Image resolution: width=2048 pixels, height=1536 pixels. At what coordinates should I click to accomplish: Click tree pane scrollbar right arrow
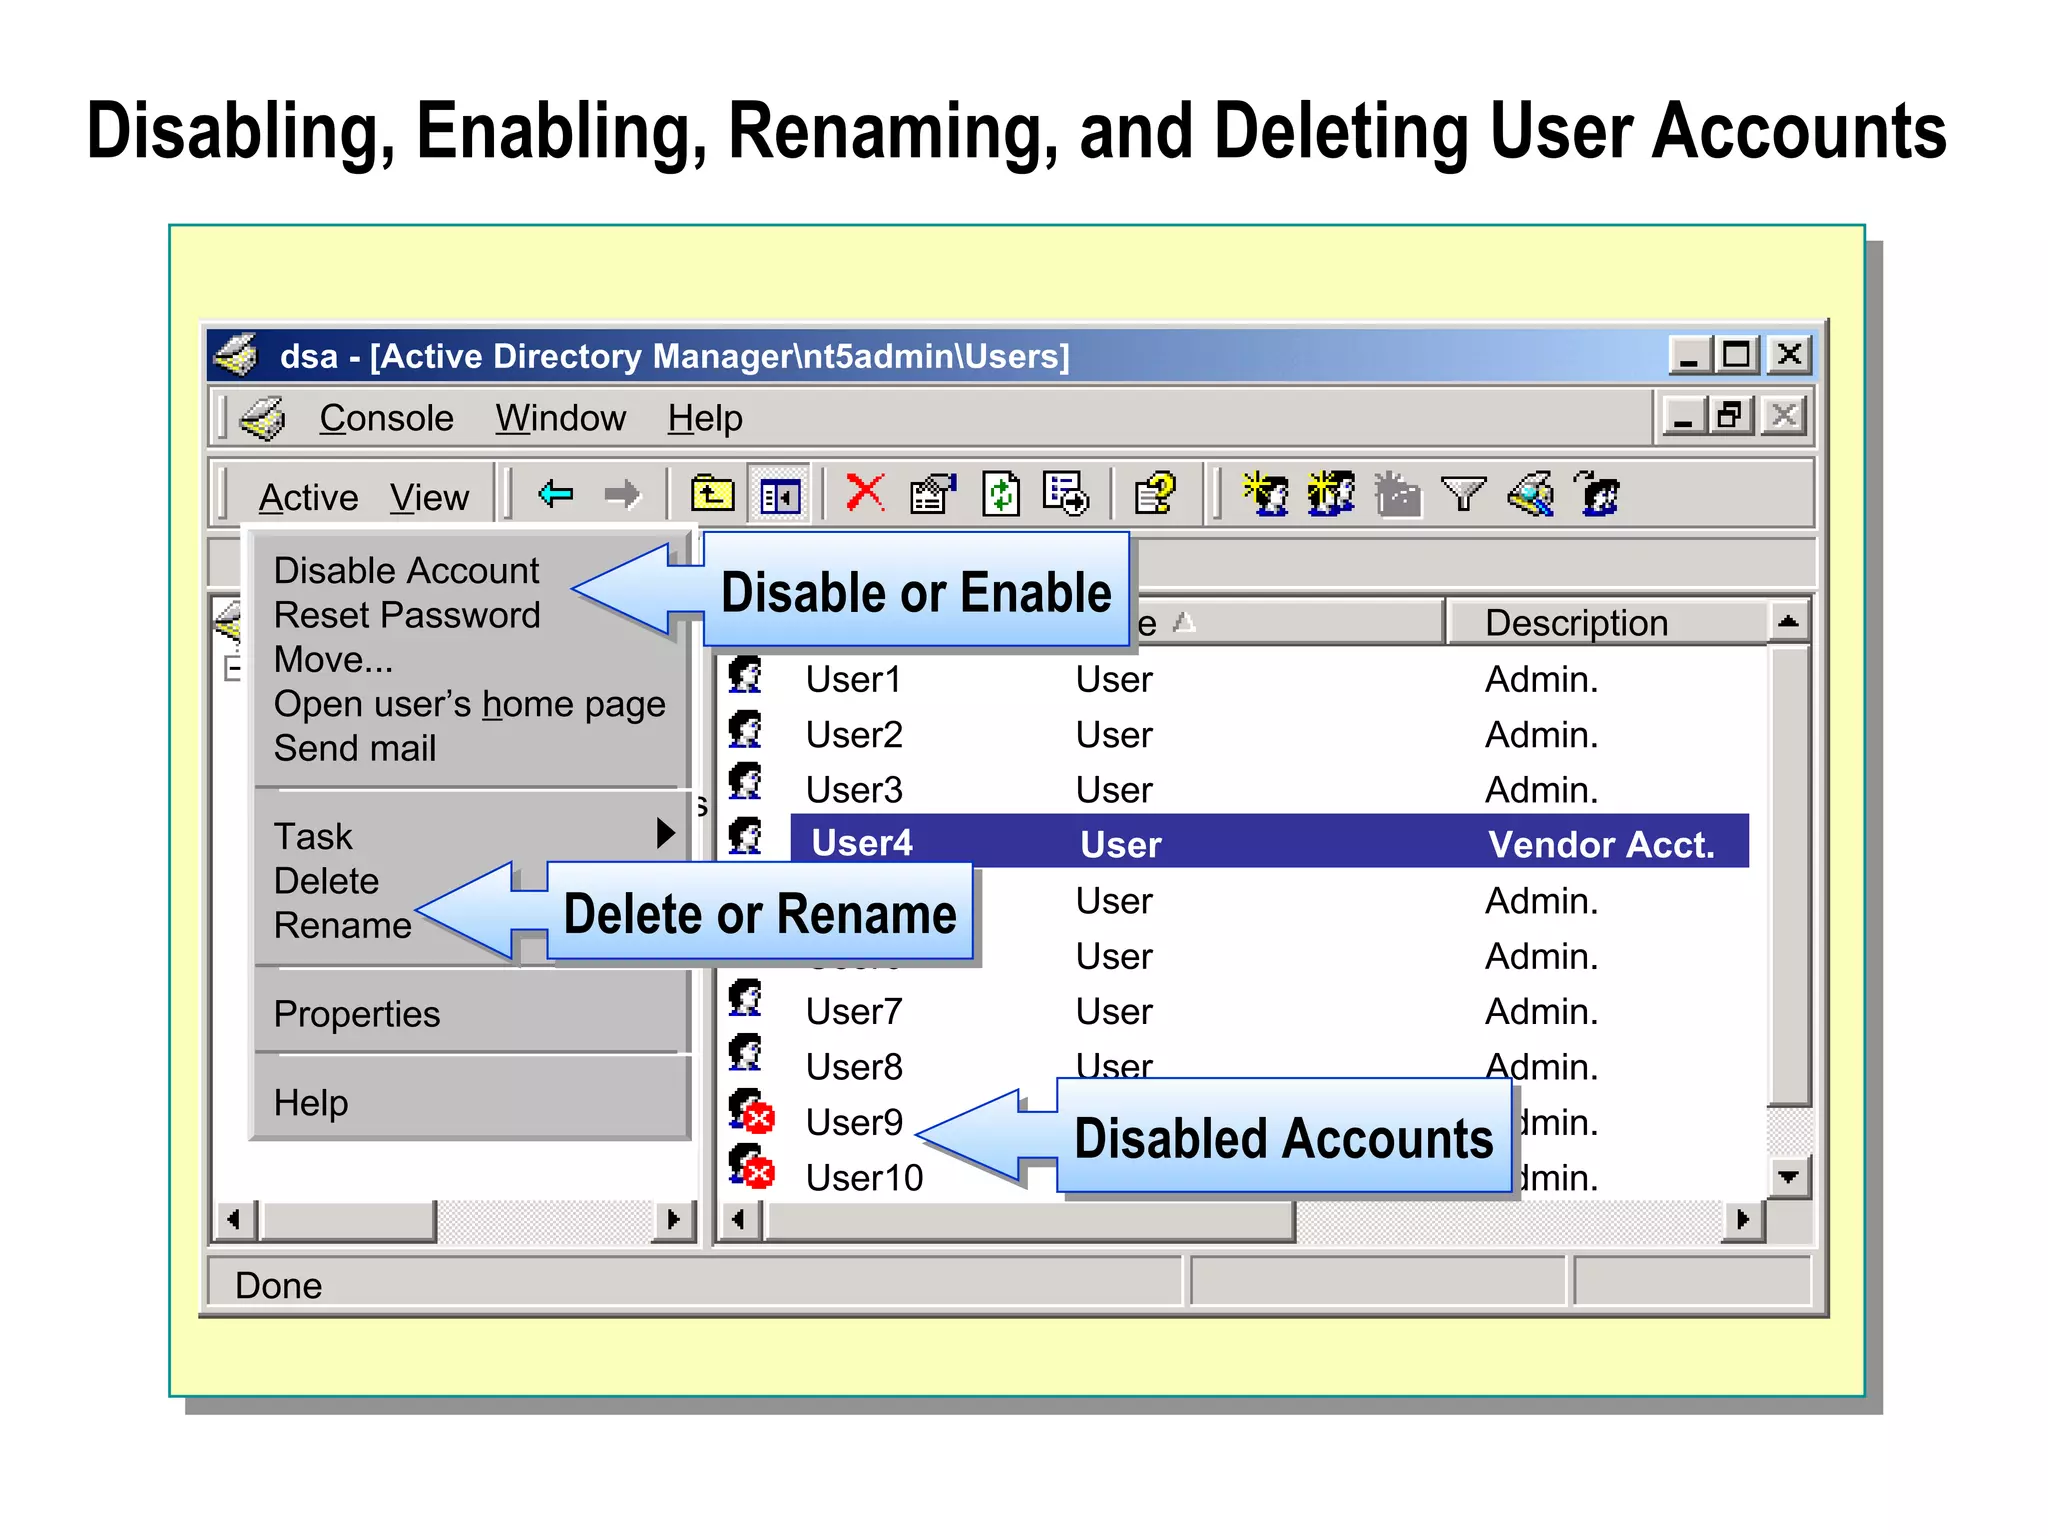[673, 1220]
